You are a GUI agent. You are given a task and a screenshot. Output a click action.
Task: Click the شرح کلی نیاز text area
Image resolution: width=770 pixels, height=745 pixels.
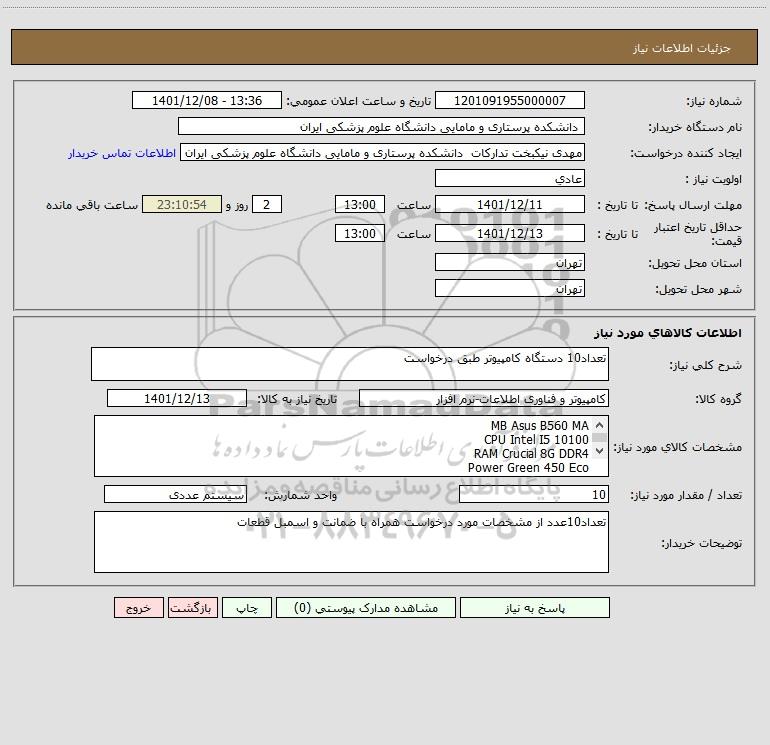(350, 364)
